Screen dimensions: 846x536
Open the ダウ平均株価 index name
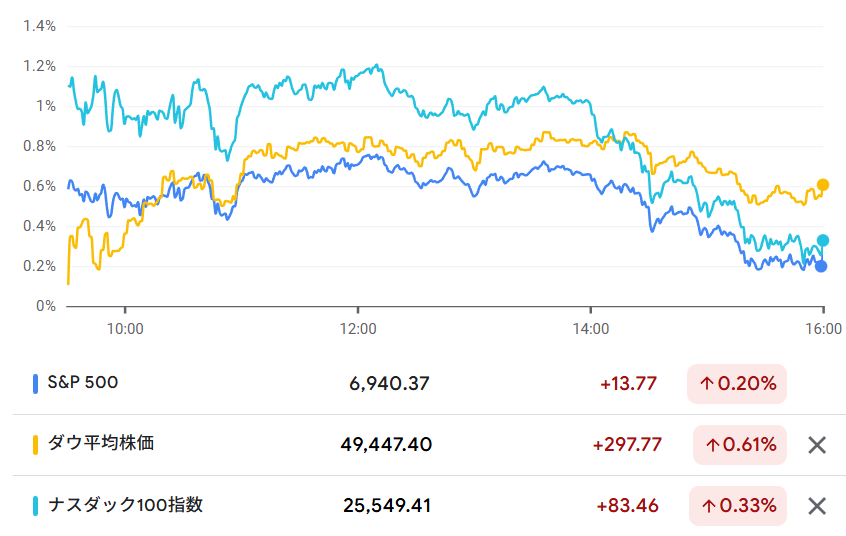coord(101,444)
